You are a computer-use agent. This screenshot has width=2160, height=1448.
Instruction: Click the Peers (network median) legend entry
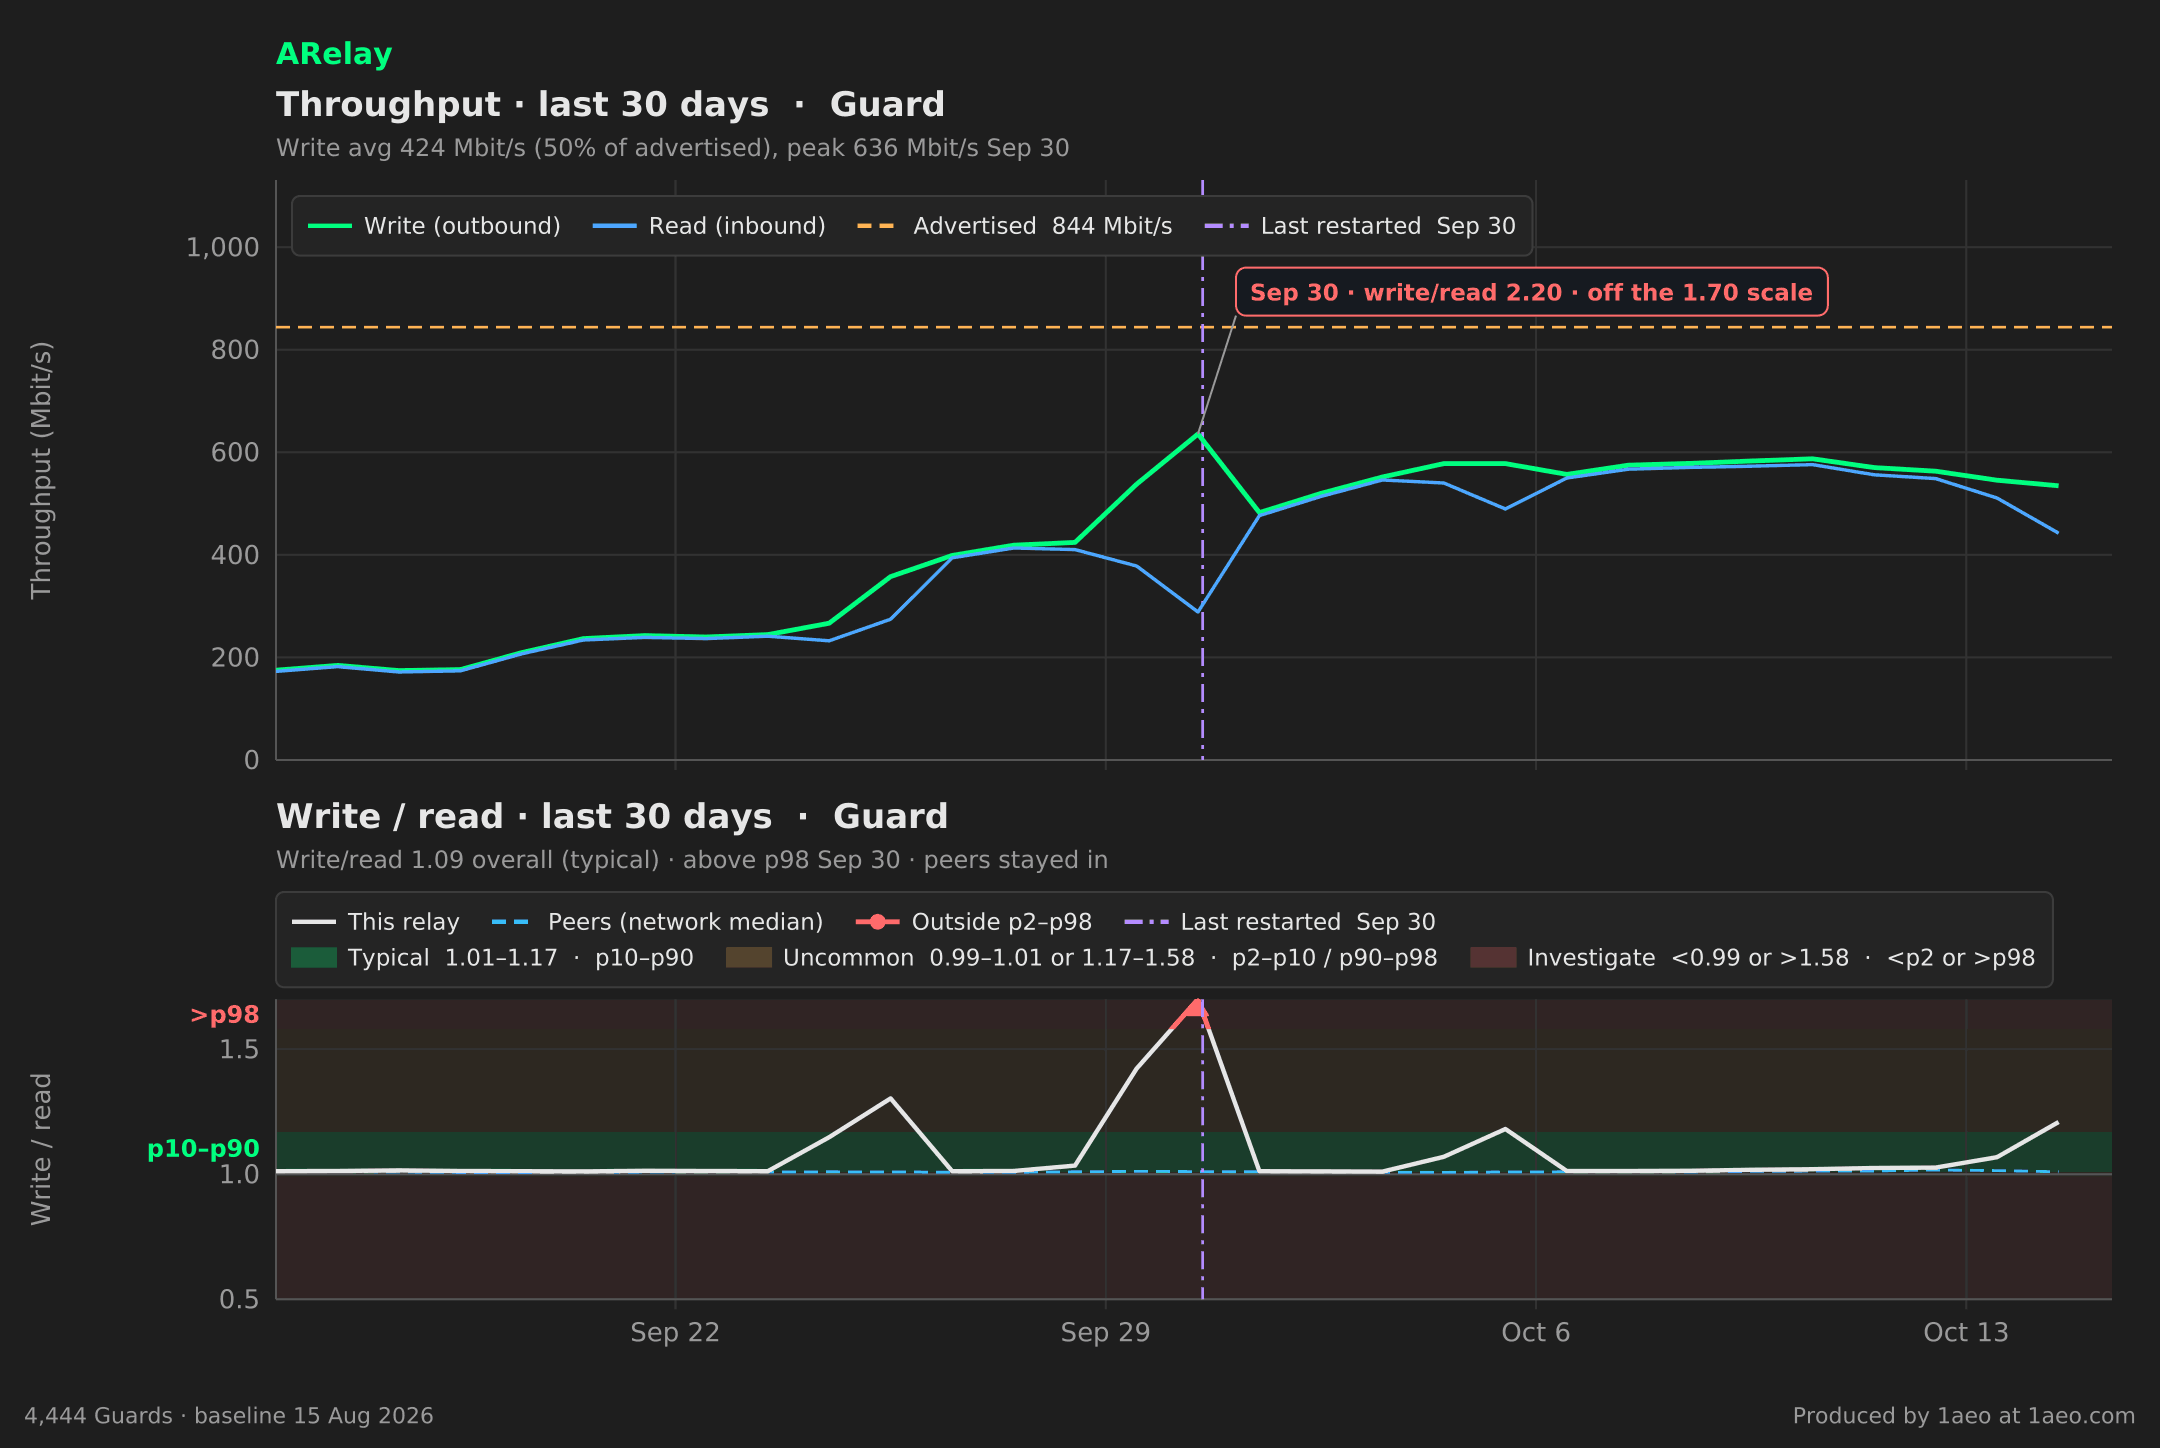[657, 922]
